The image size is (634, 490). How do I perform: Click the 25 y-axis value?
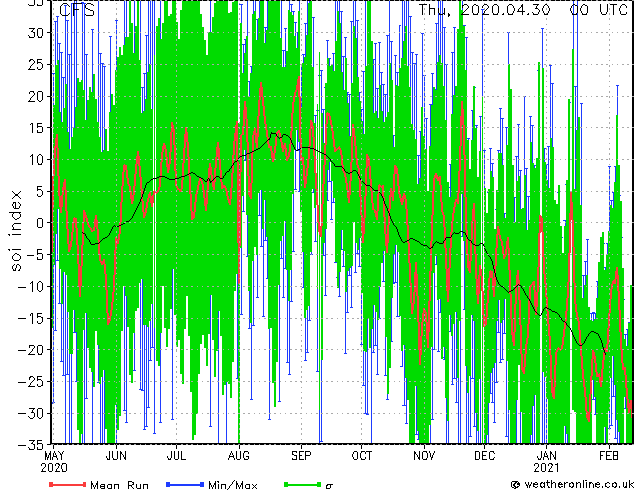click(x=35, y=64)
